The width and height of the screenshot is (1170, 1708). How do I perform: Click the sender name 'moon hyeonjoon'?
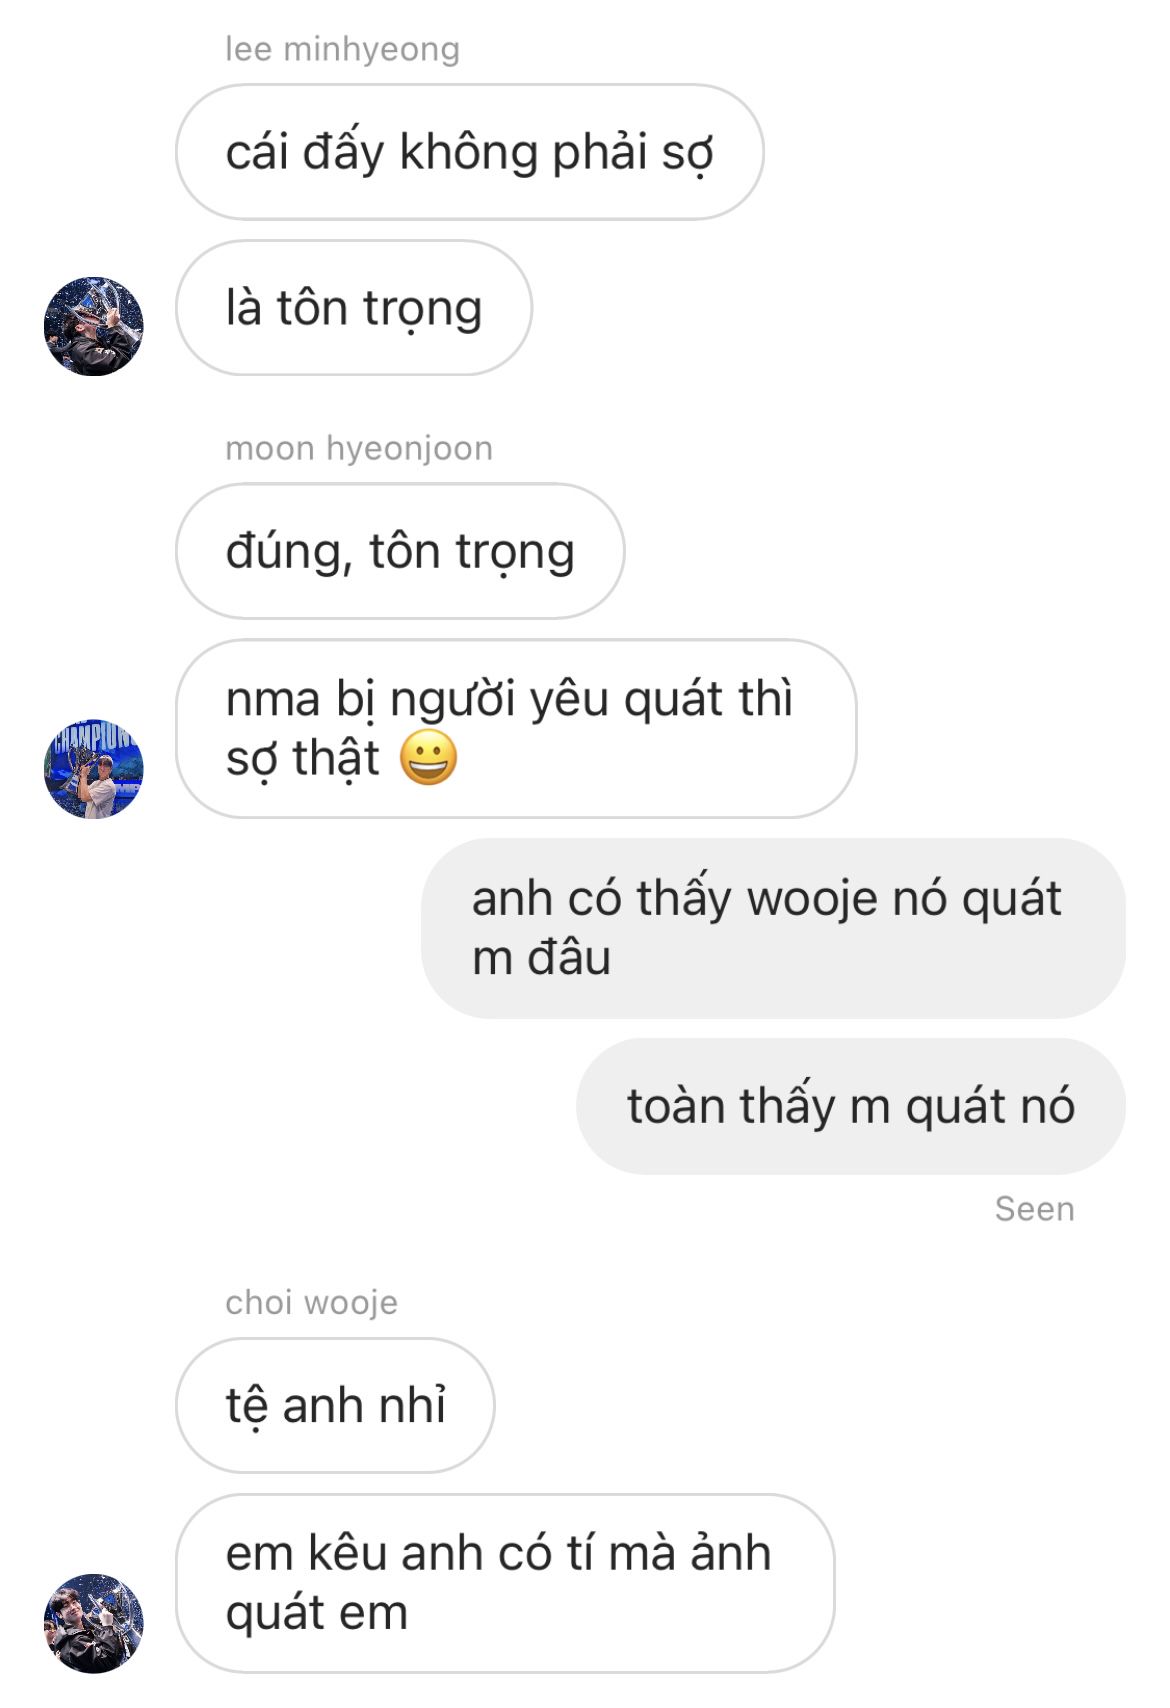coord(359,448)
